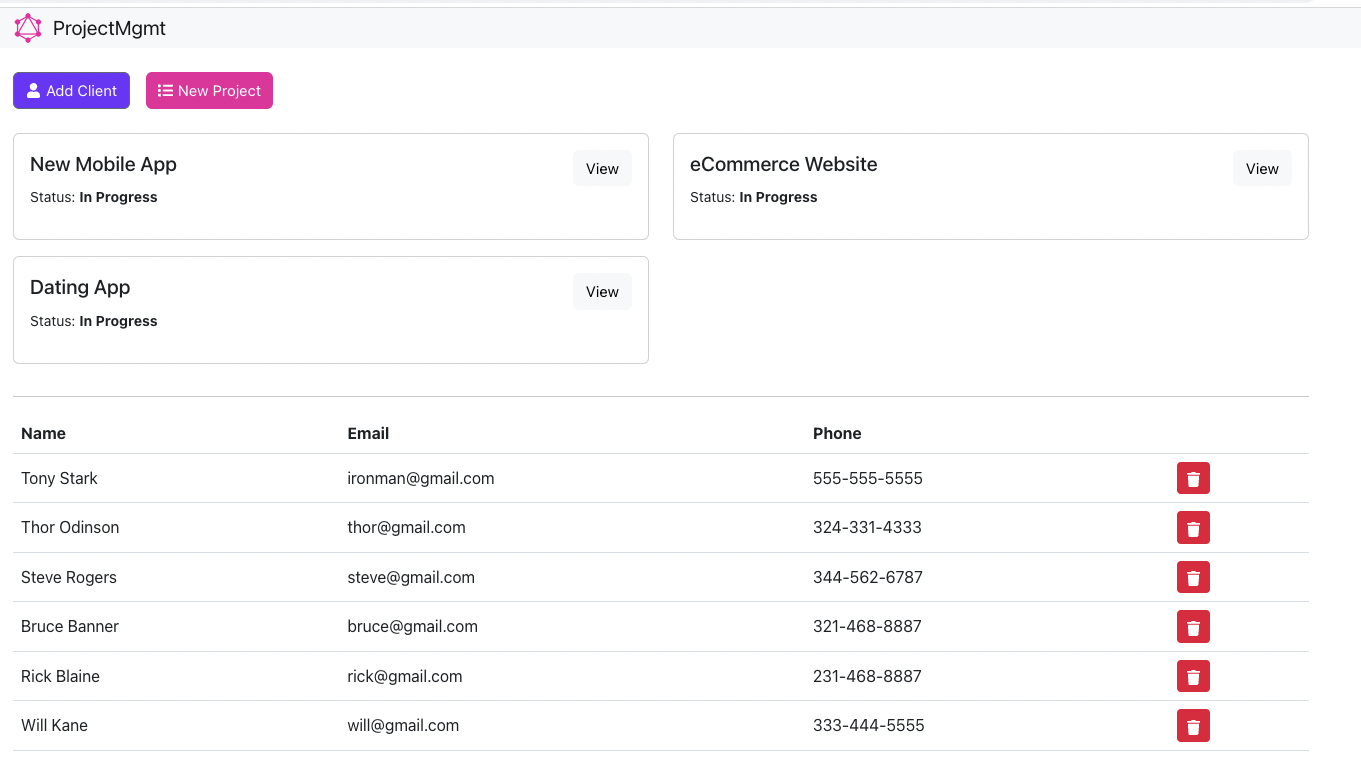Delete the Thor Odinson client with trash icon
This screenshot has height=775, width=1361.
tap(1192, 527)
